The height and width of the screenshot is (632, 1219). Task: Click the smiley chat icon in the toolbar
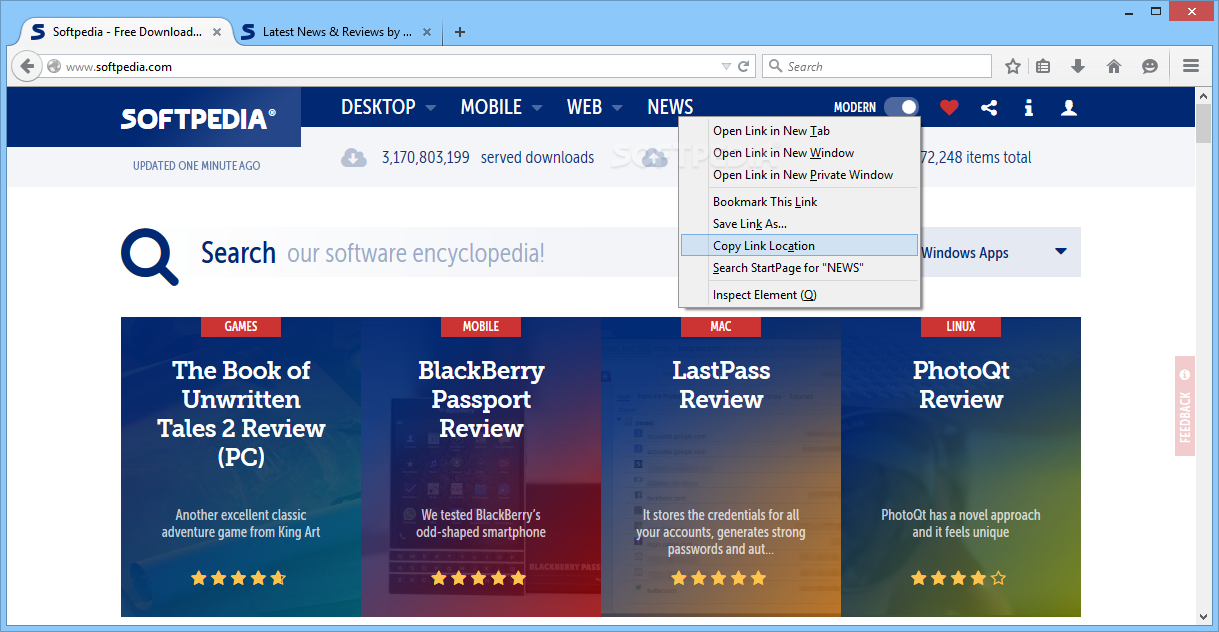click(x=1150, y=66)
